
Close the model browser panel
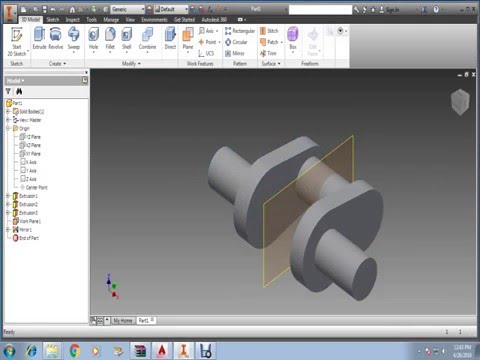86,72
